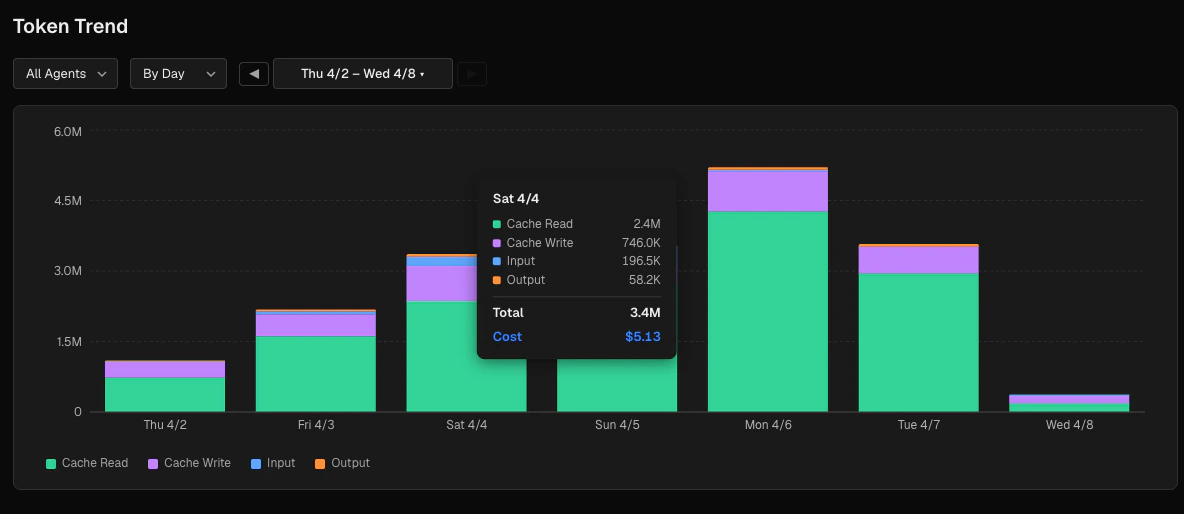Click the 58.2K Output tooltip value
This screenshot has width=1184, height=514.
coord(643,280)
